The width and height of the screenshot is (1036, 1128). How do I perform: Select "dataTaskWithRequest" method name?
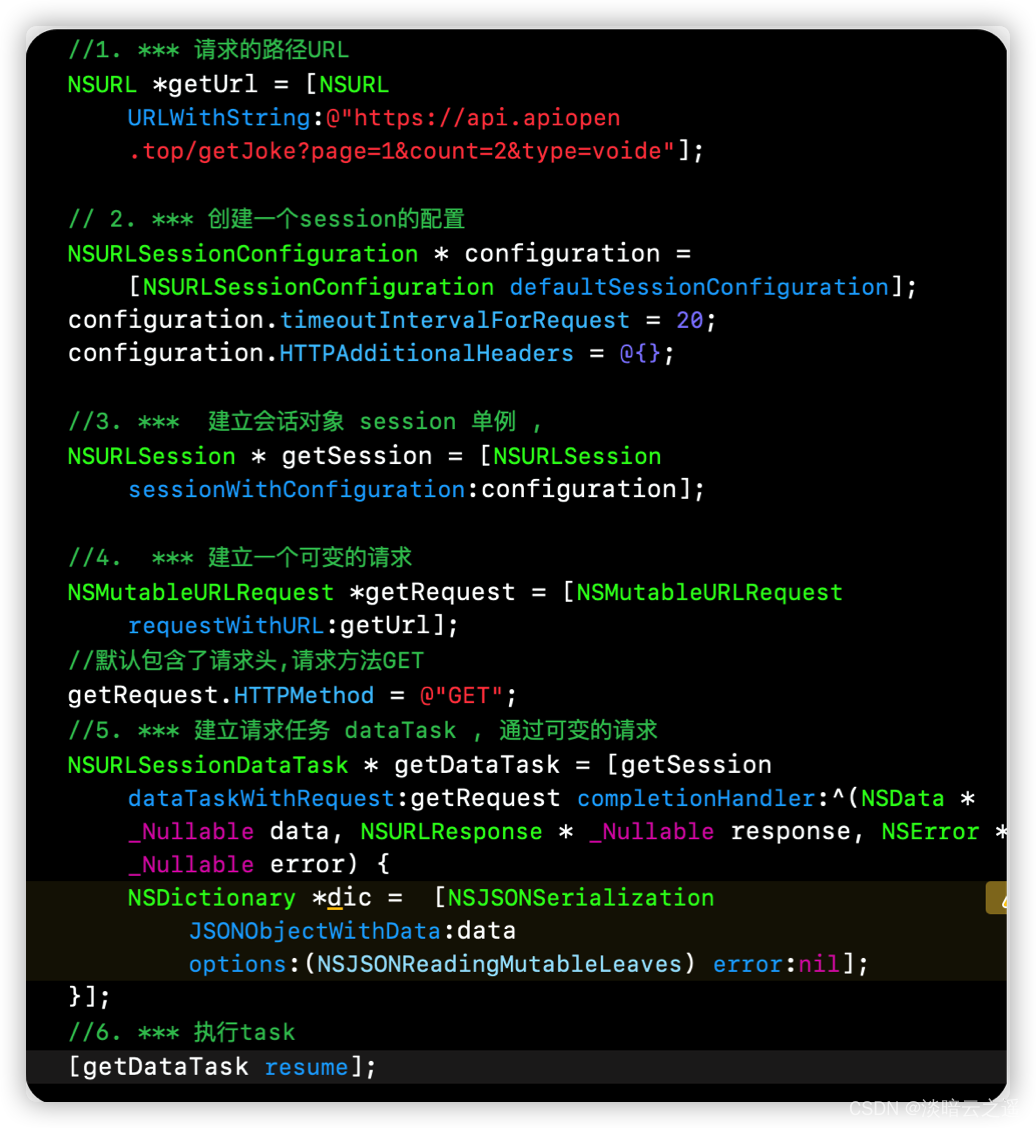click(261, 798)
